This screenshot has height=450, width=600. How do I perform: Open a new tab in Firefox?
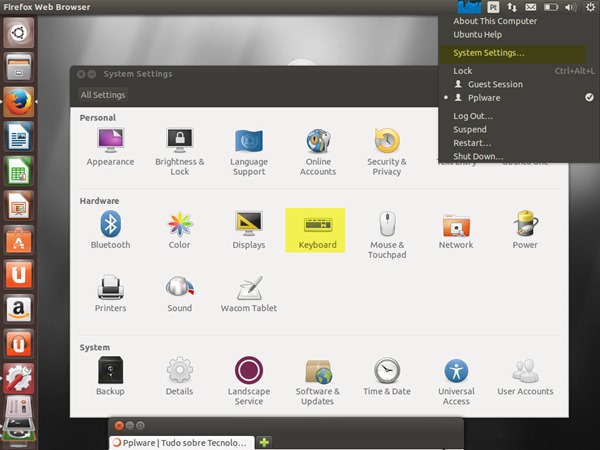[264, 442]
